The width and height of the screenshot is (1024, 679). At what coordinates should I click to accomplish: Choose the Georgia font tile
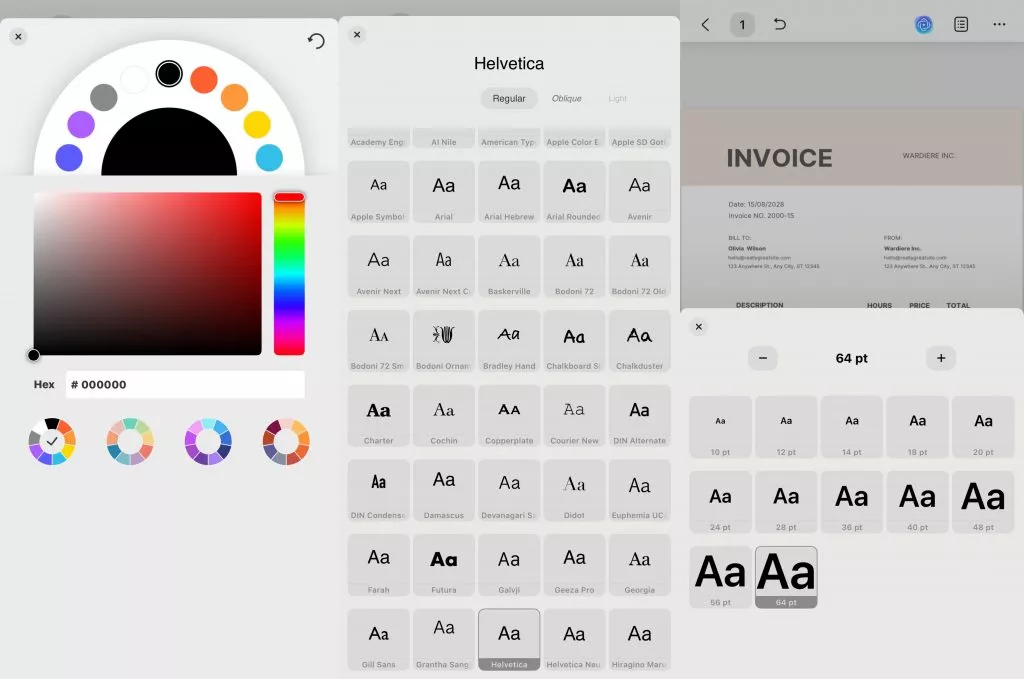[640, 565]
